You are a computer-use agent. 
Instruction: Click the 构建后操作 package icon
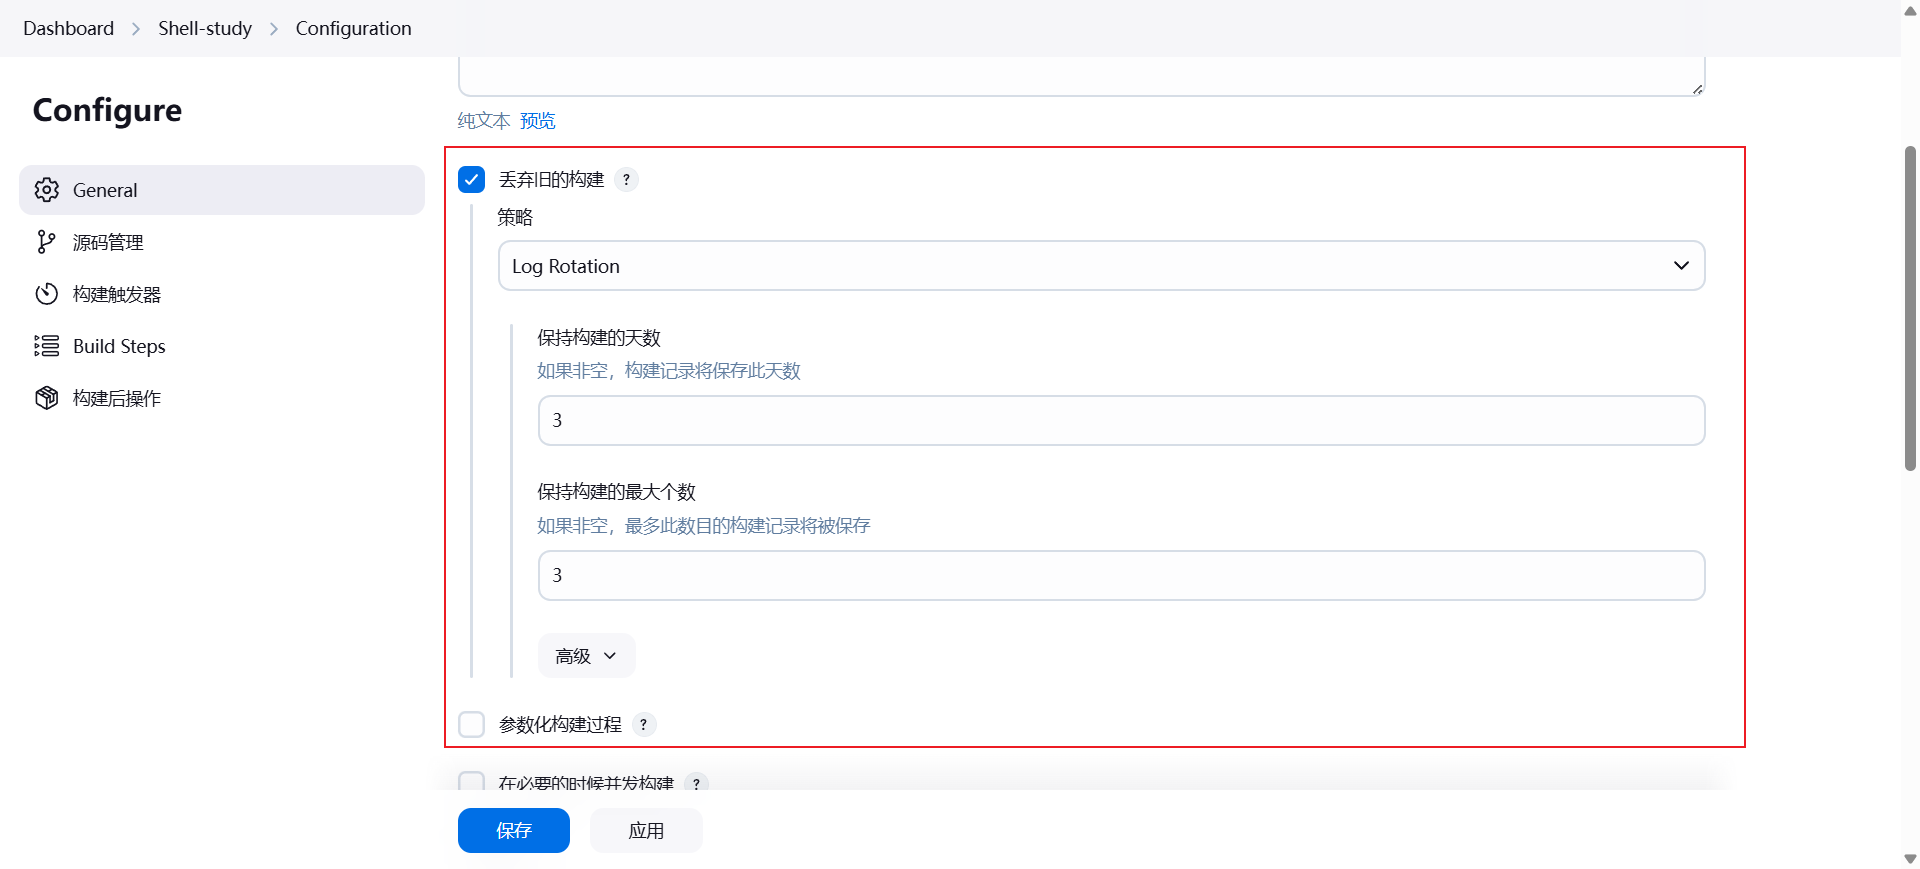(x=46, y=398)
